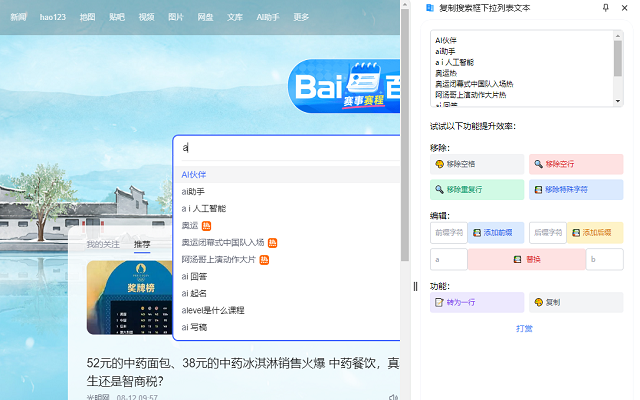Open 网盘 in the top navigation
Image resolution: width=640 pixels, height=400 pixels.
coord(205,17)
